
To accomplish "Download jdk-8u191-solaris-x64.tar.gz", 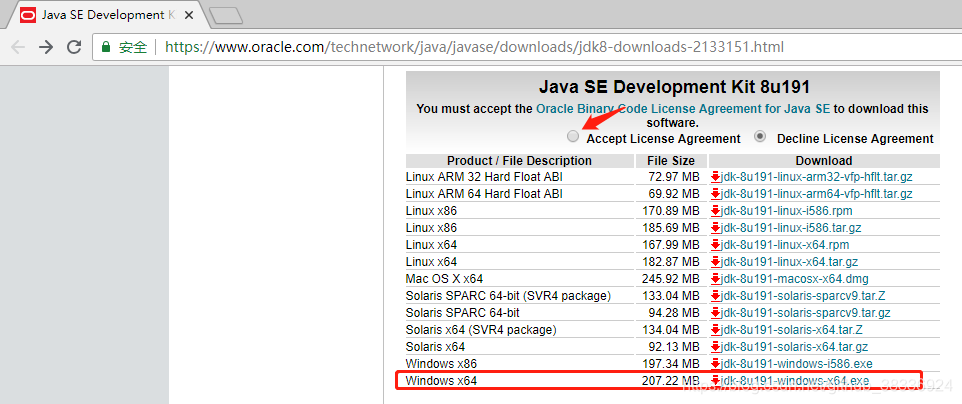I will (x=795, y=347).
